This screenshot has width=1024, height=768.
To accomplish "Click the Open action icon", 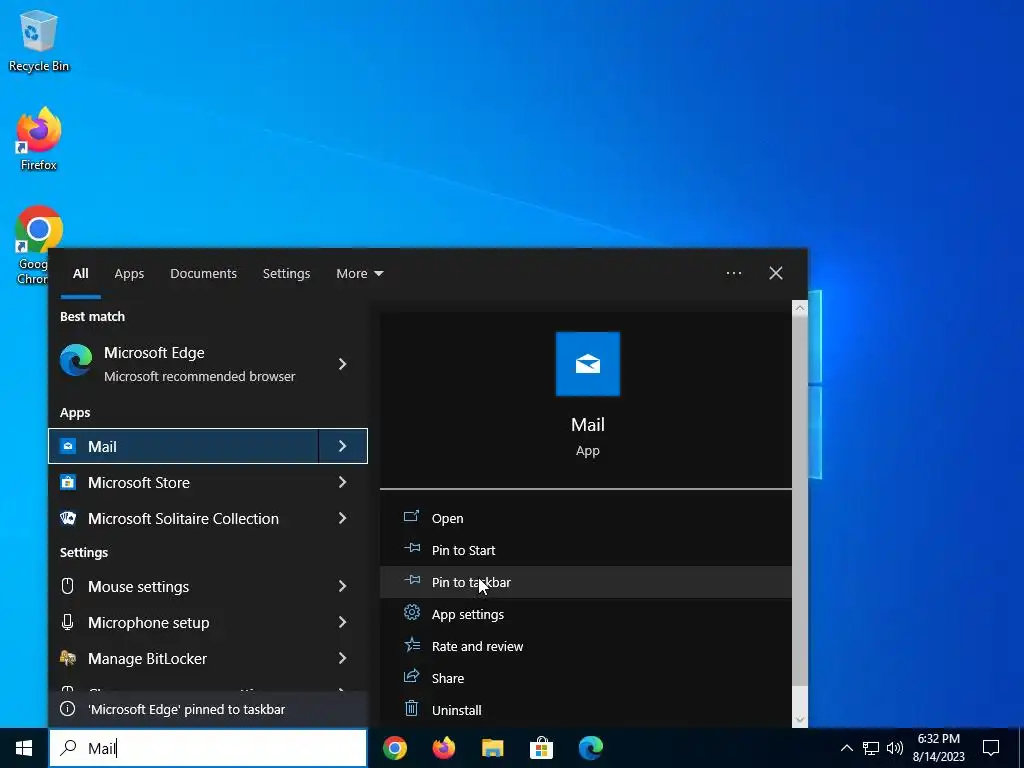I will click(411, 517).
